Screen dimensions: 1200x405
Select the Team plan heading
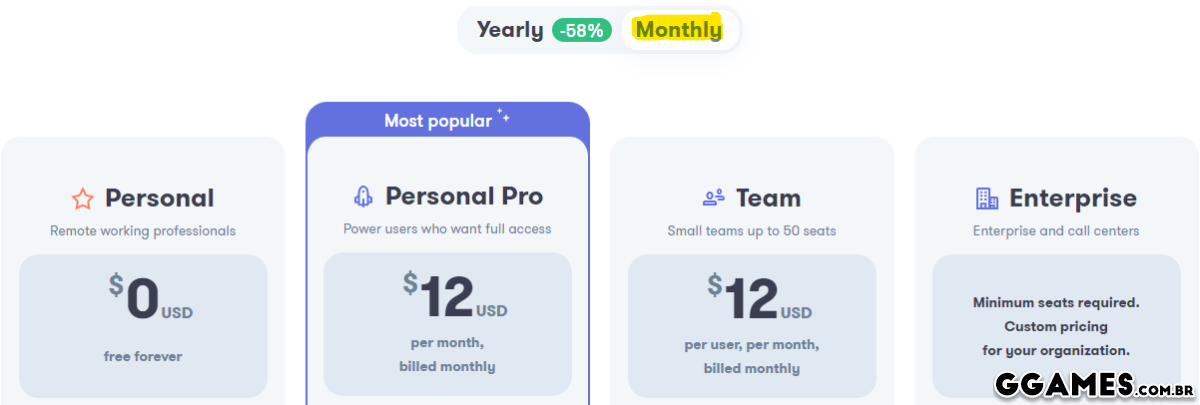click(768, 198)
